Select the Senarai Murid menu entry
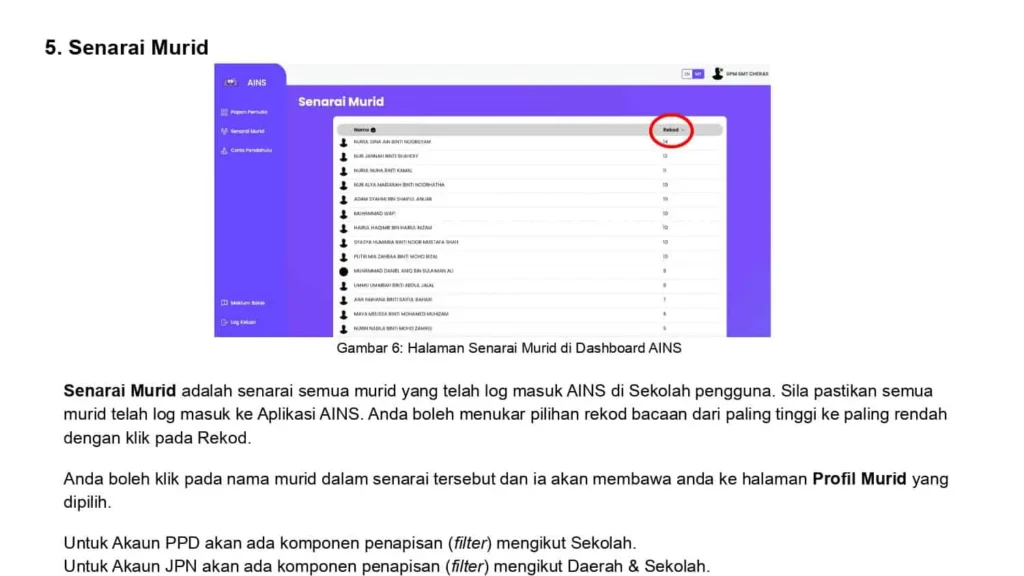This screenshot has width=1024, height=576. [250, 130]
